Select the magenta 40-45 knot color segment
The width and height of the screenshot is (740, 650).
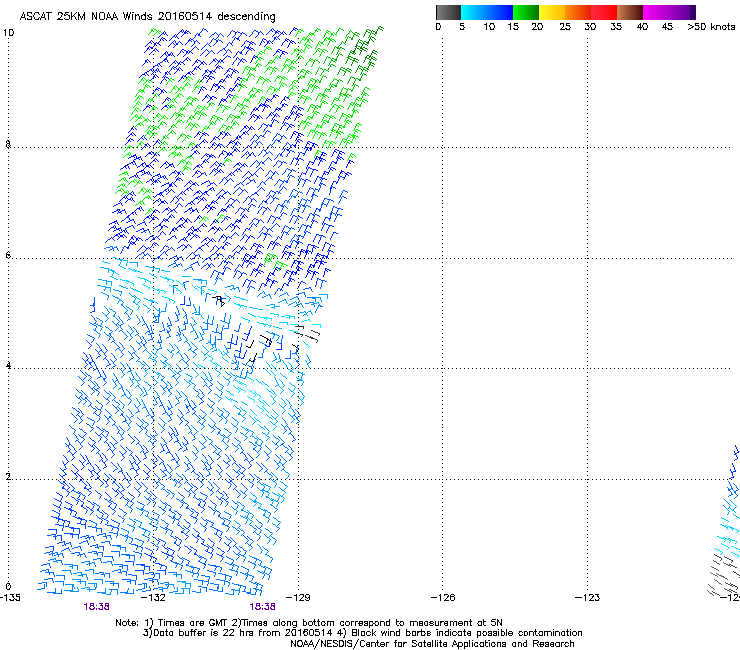click(656, 12)
